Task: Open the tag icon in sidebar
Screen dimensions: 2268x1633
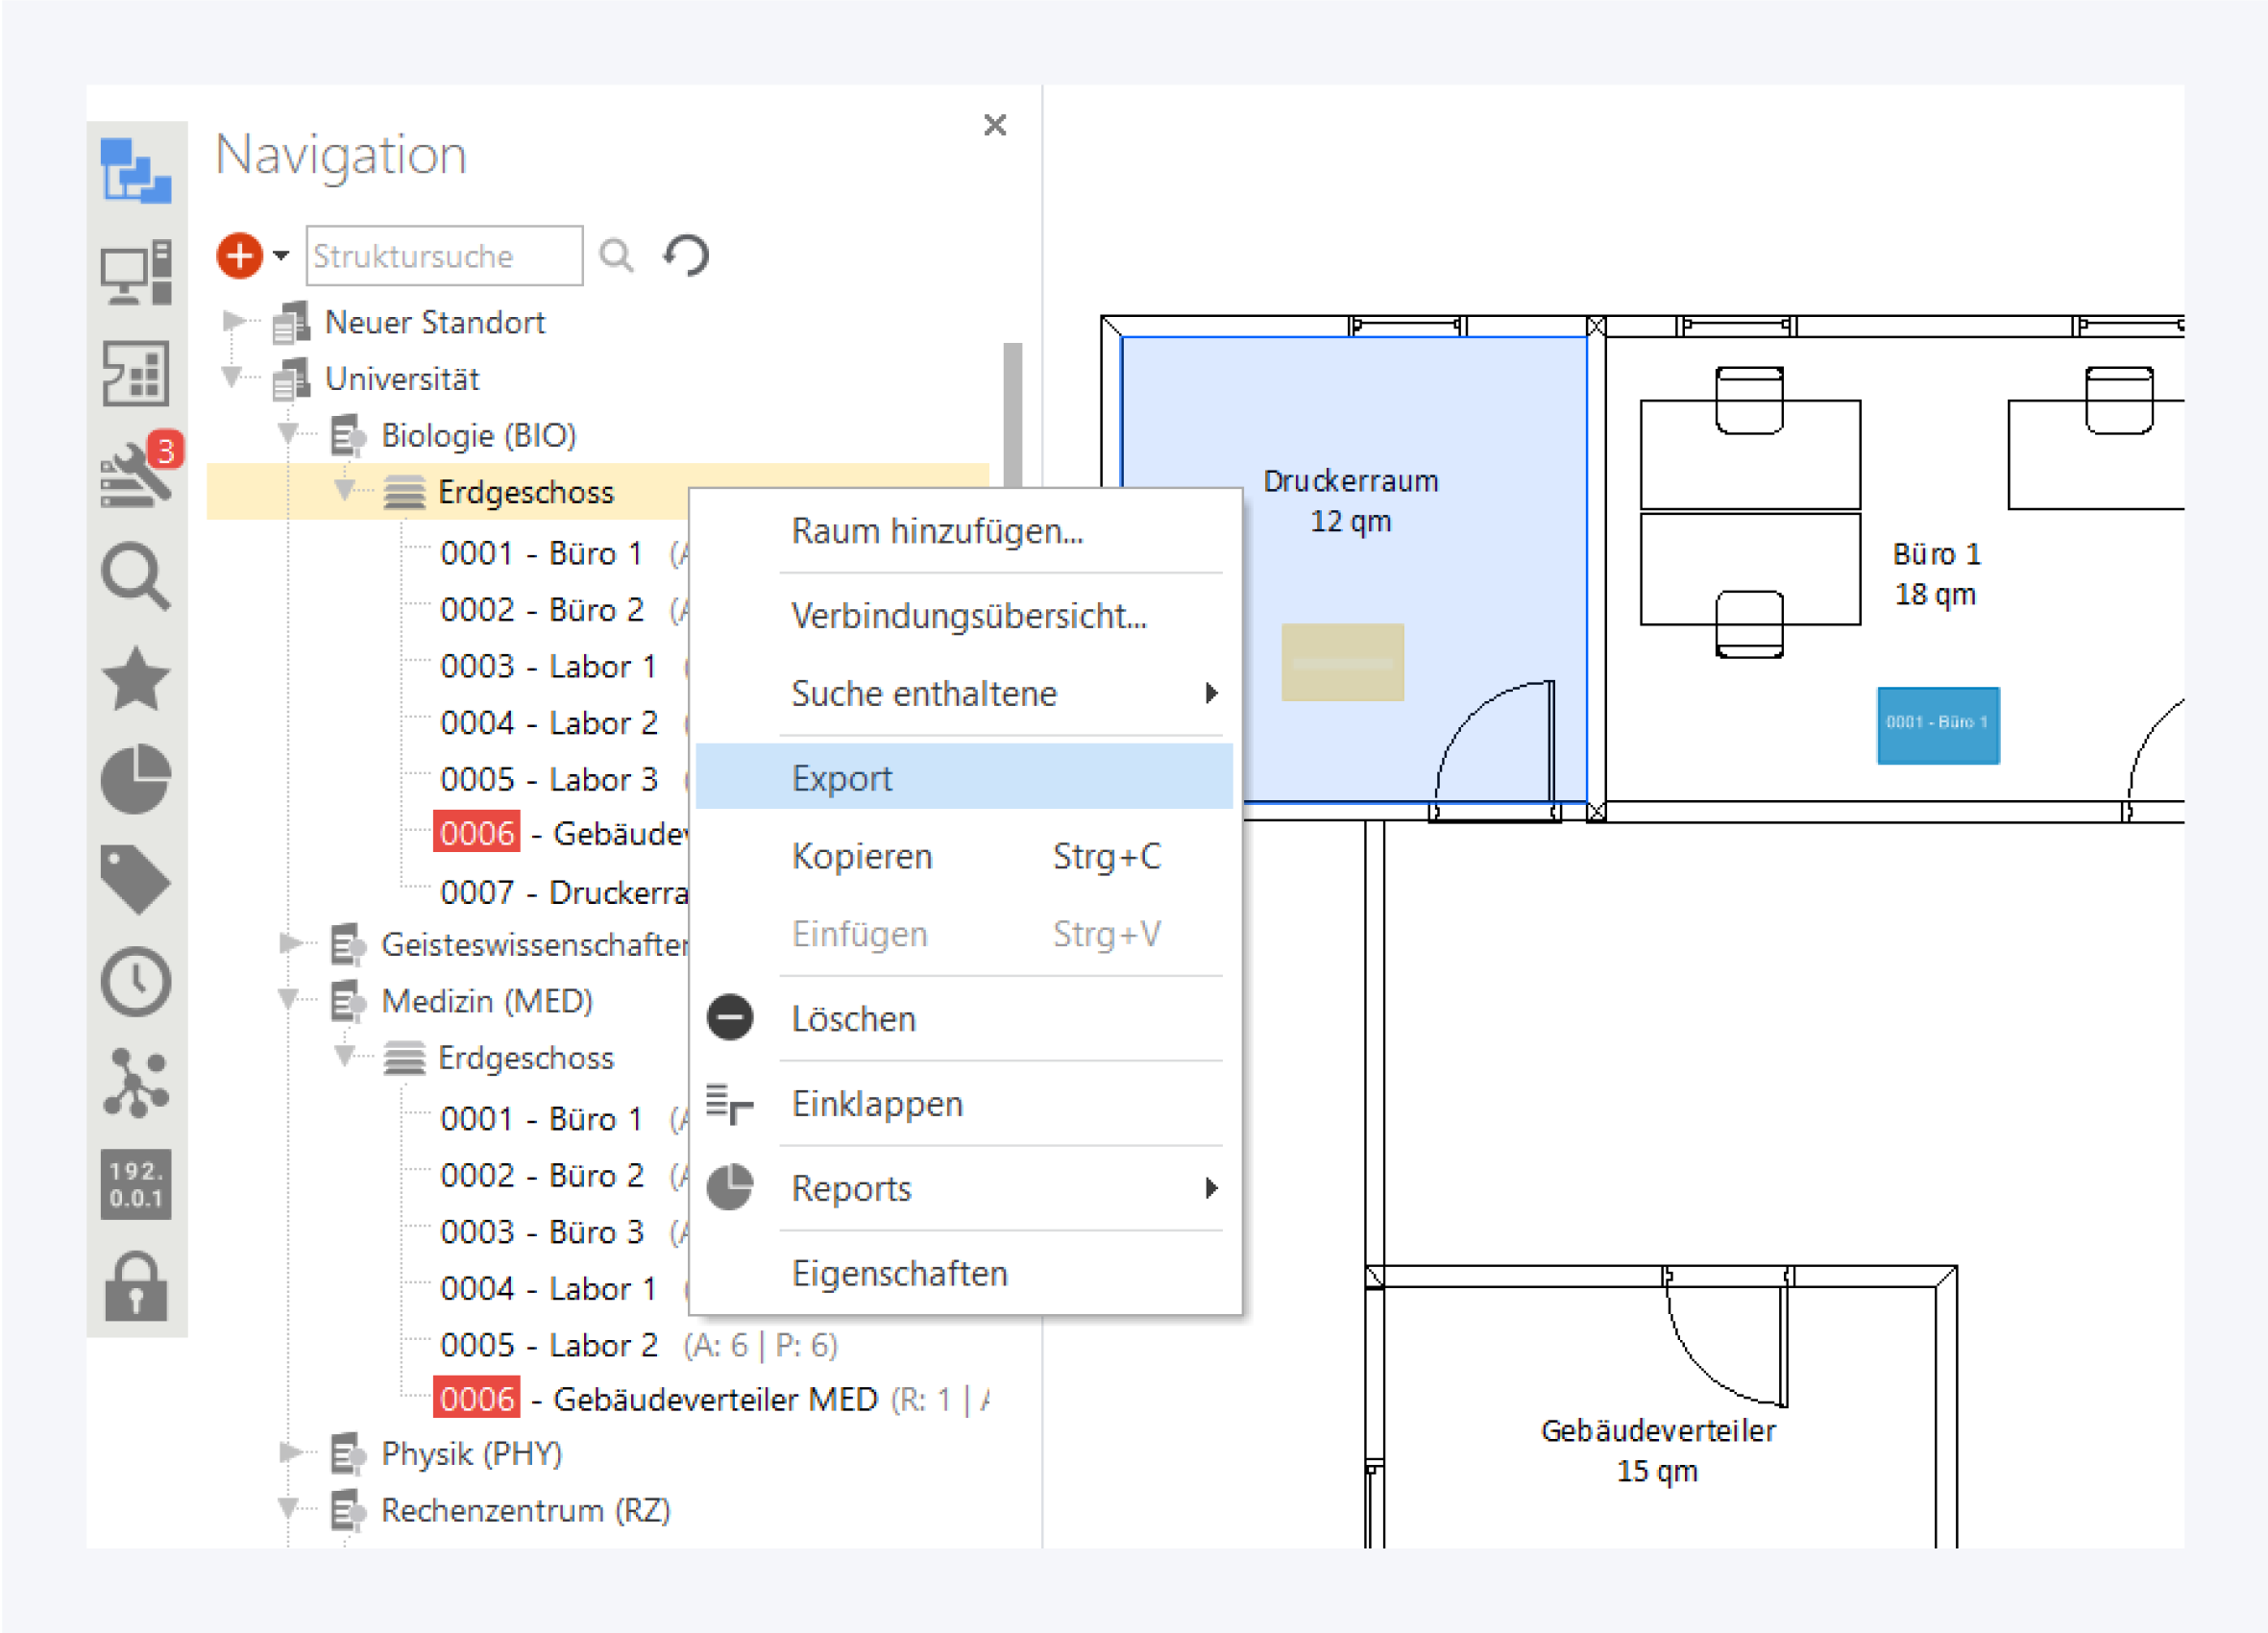Action: pos(137,879)
